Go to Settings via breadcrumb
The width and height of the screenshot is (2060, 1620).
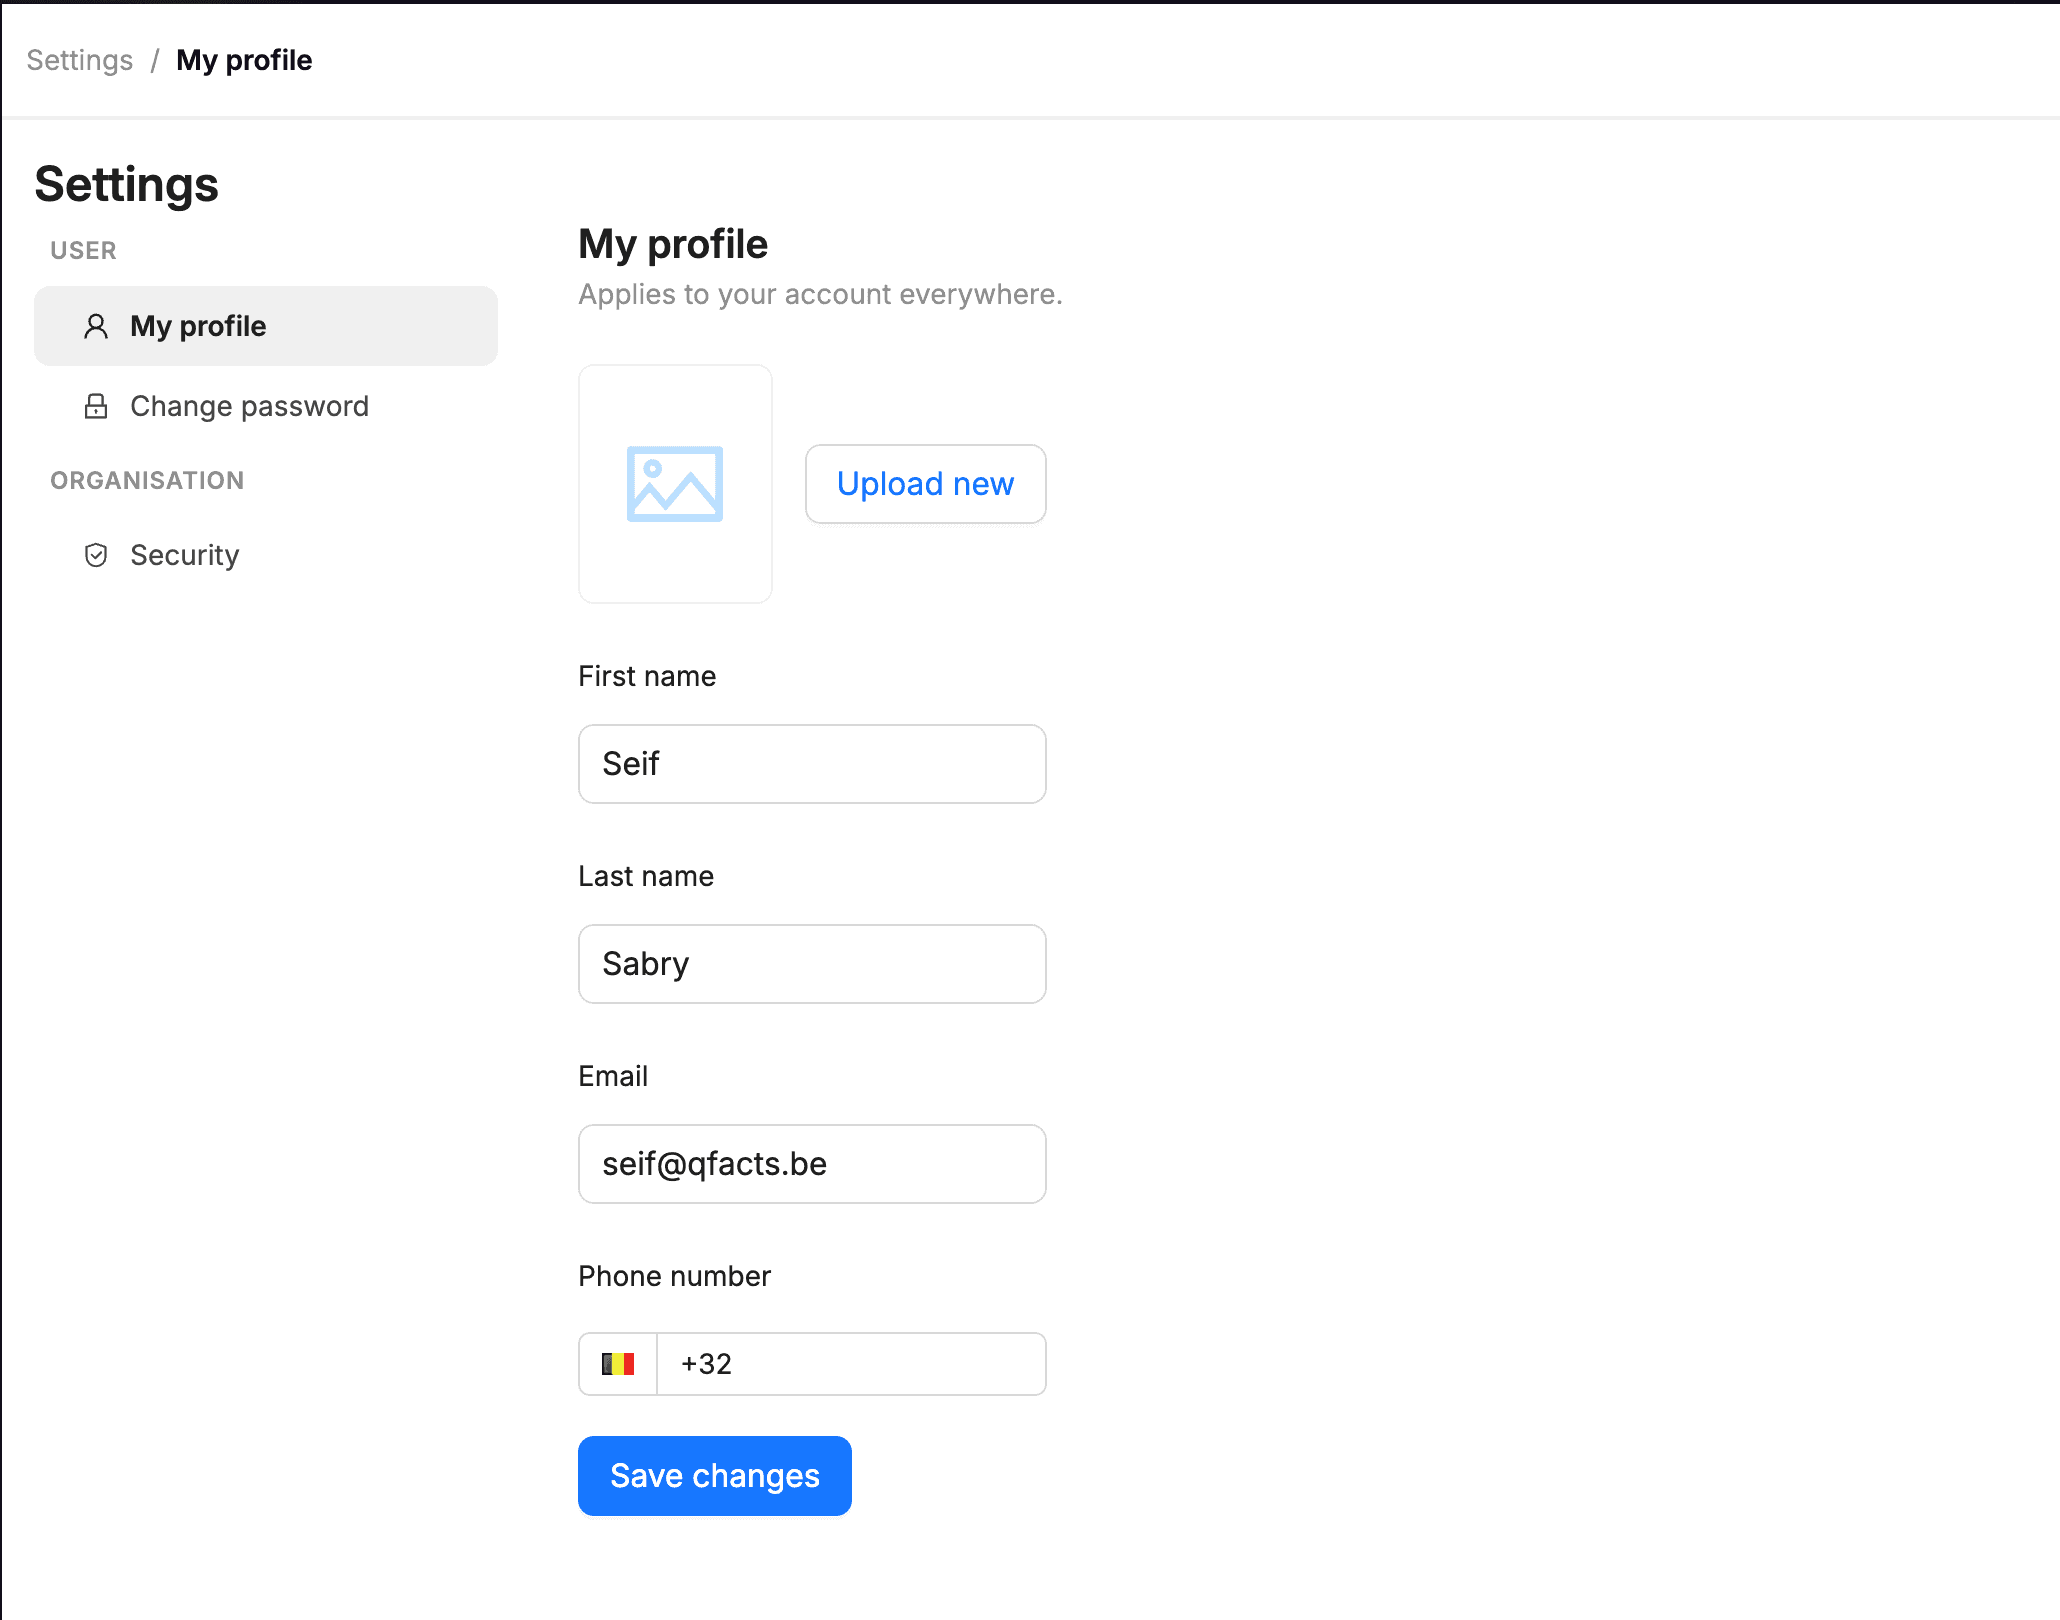click(x=80, y=60)
